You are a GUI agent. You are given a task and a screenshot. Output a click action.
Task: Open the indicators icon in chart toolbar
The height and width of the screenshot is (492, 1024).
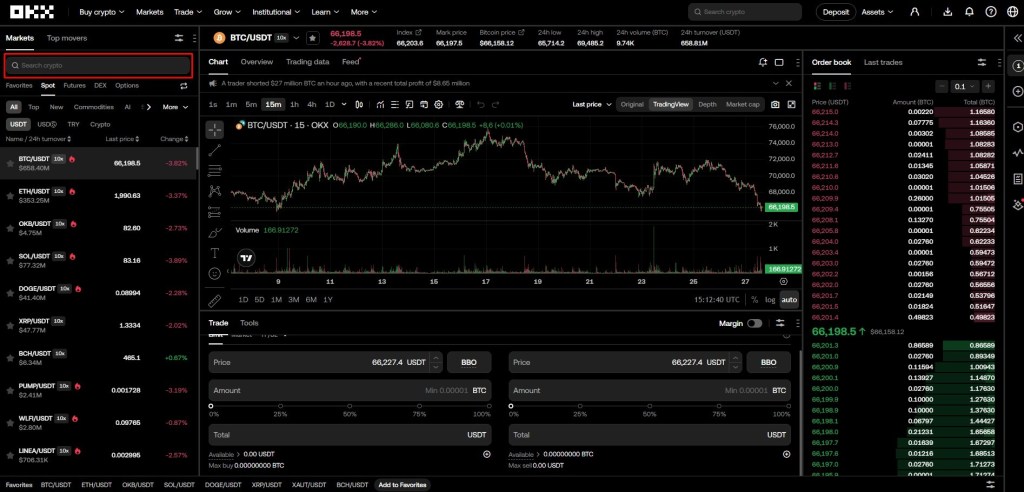(x=380, y=105)
